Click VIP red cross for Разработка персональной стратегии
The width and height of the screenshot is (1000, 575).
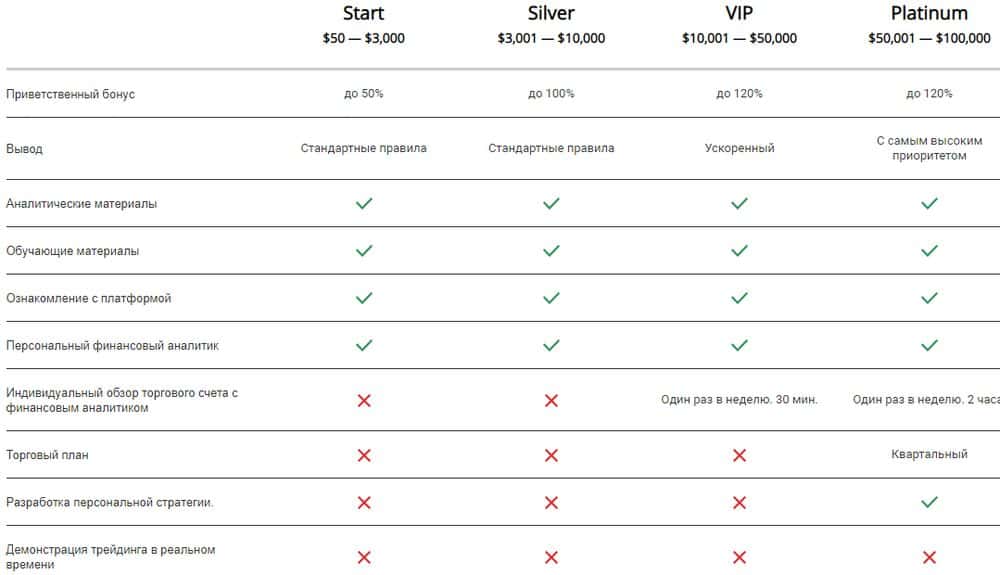739,502
